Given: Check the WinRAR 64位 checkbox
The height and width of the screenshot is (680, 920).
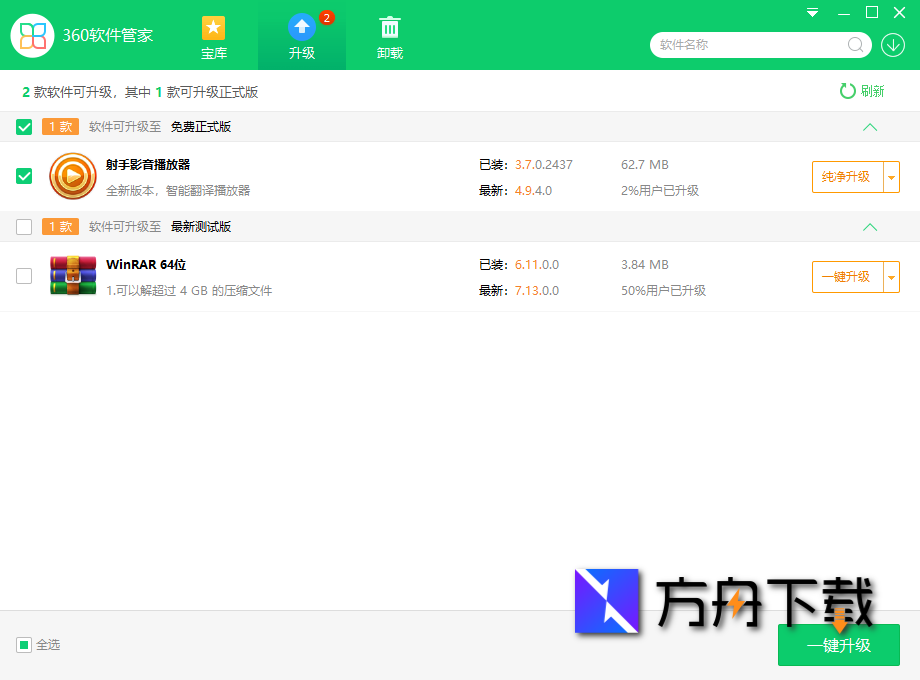Looking at the screenshot, I should pyautogui.click(x=23, y=276).
